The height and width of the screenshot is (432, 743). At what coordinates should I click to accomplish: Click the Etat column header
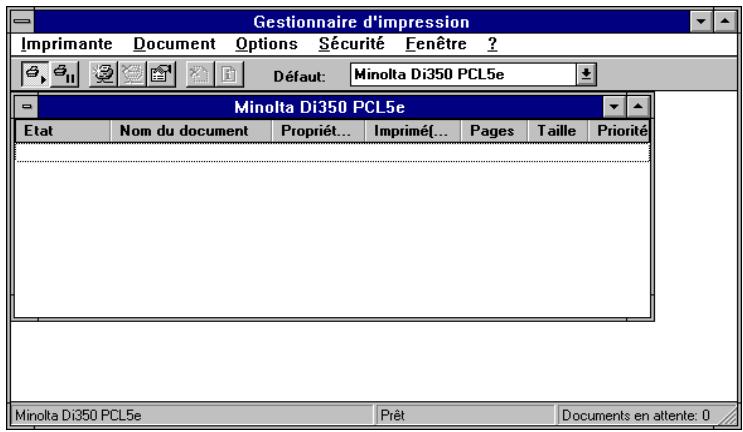[63, 131]
